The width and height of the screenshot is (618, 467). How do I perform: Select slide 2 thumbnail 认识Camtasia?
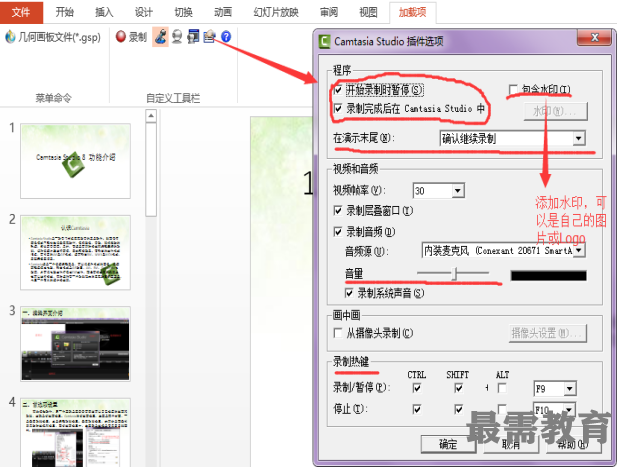click(x=75, y=252)
